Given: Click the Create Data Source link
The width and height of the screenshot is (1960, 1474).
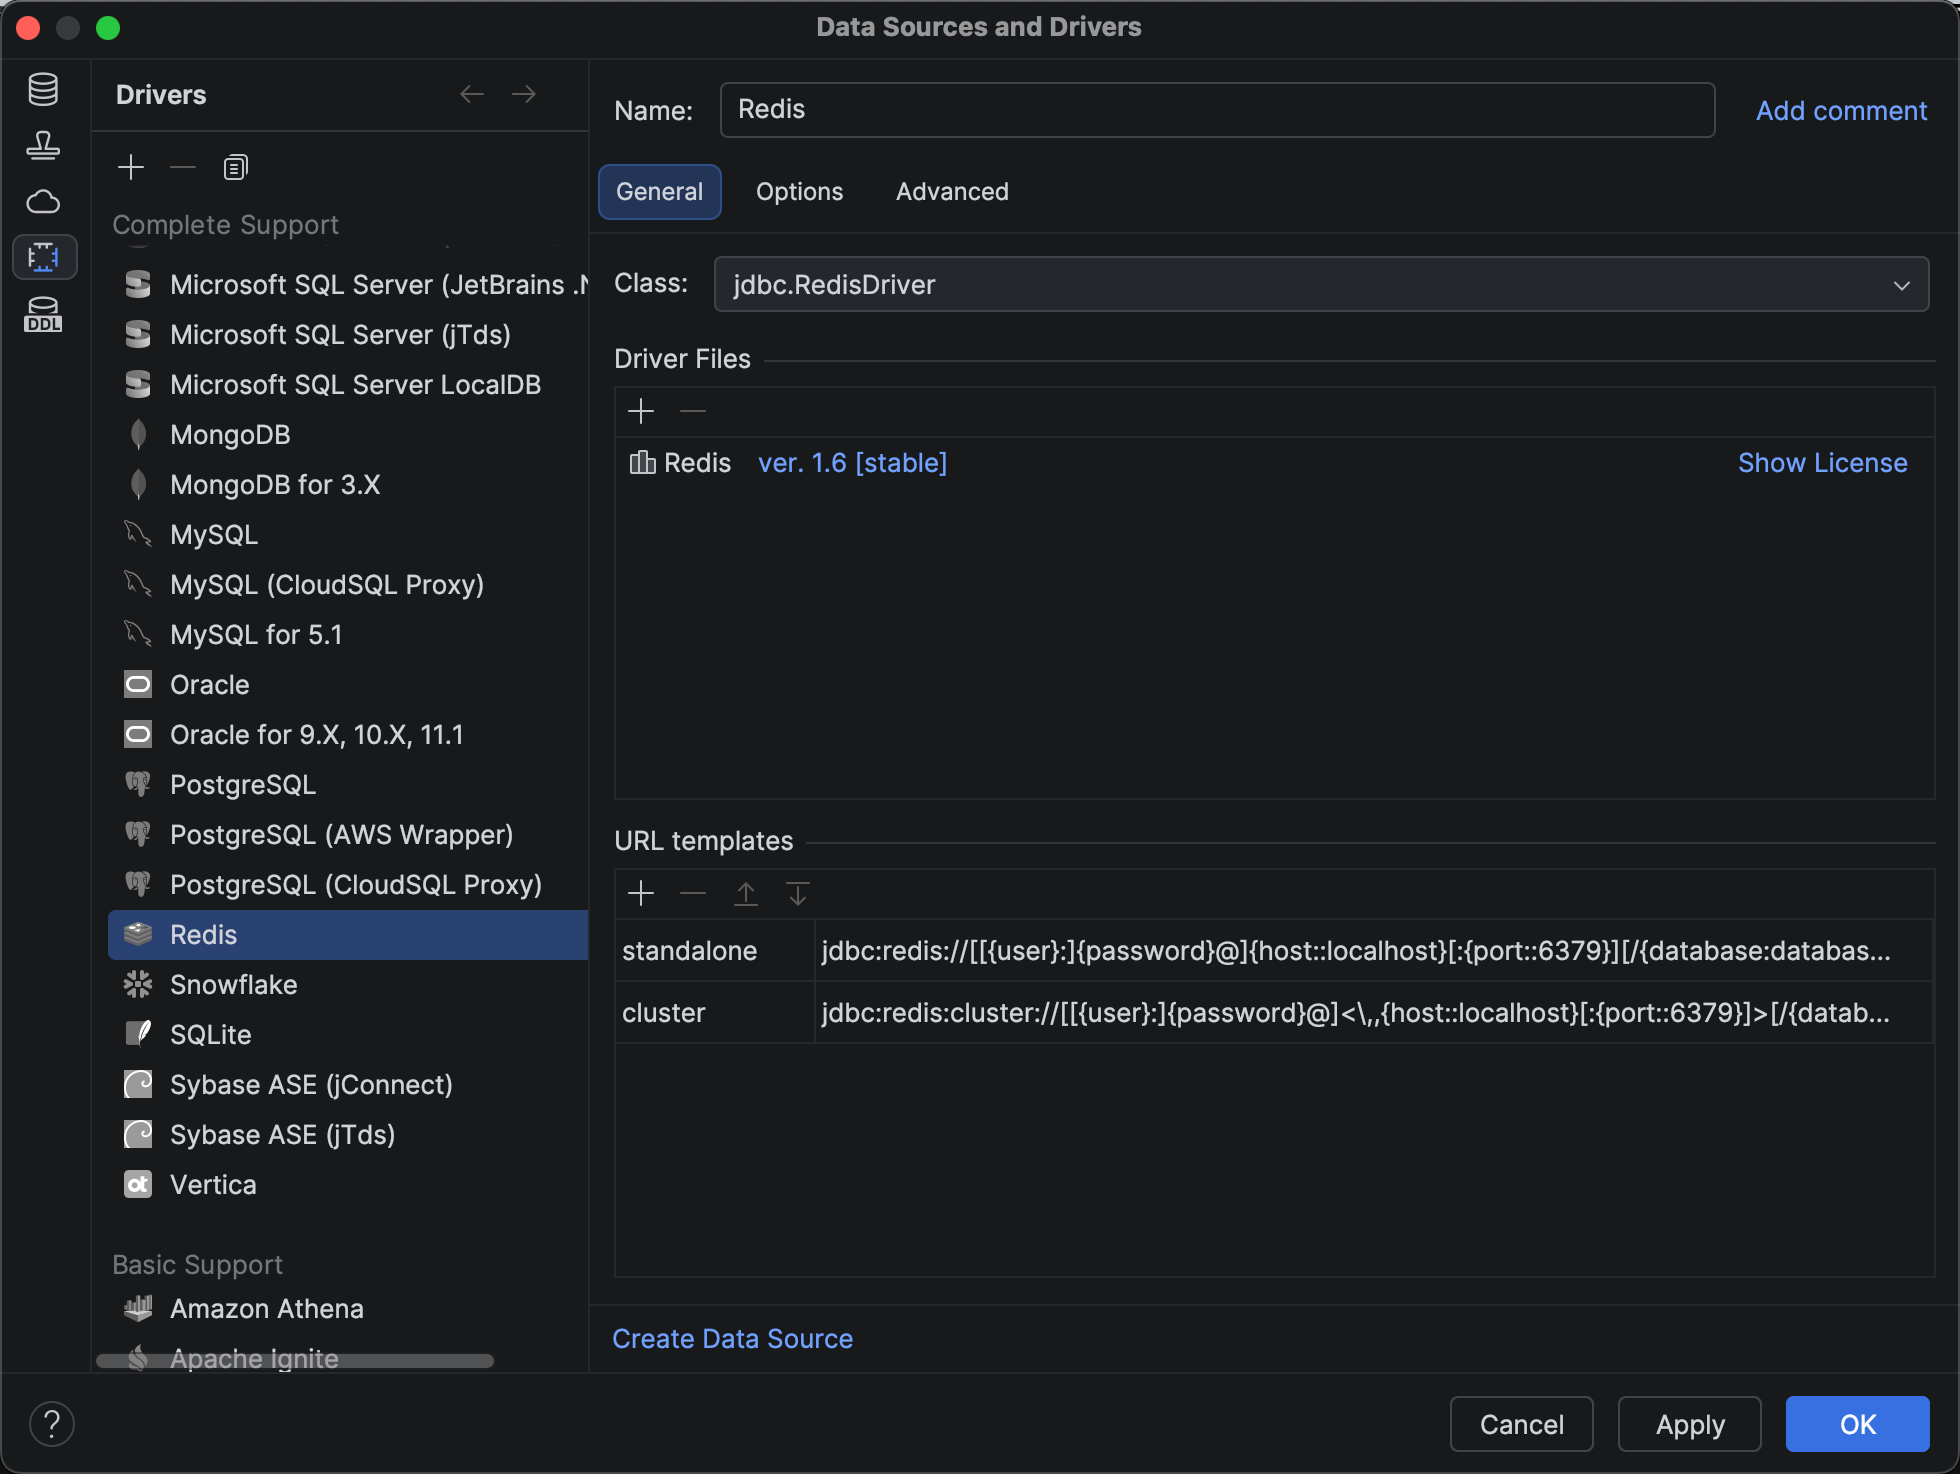Looking at the screenshot, I should [x=732, y=1339].
